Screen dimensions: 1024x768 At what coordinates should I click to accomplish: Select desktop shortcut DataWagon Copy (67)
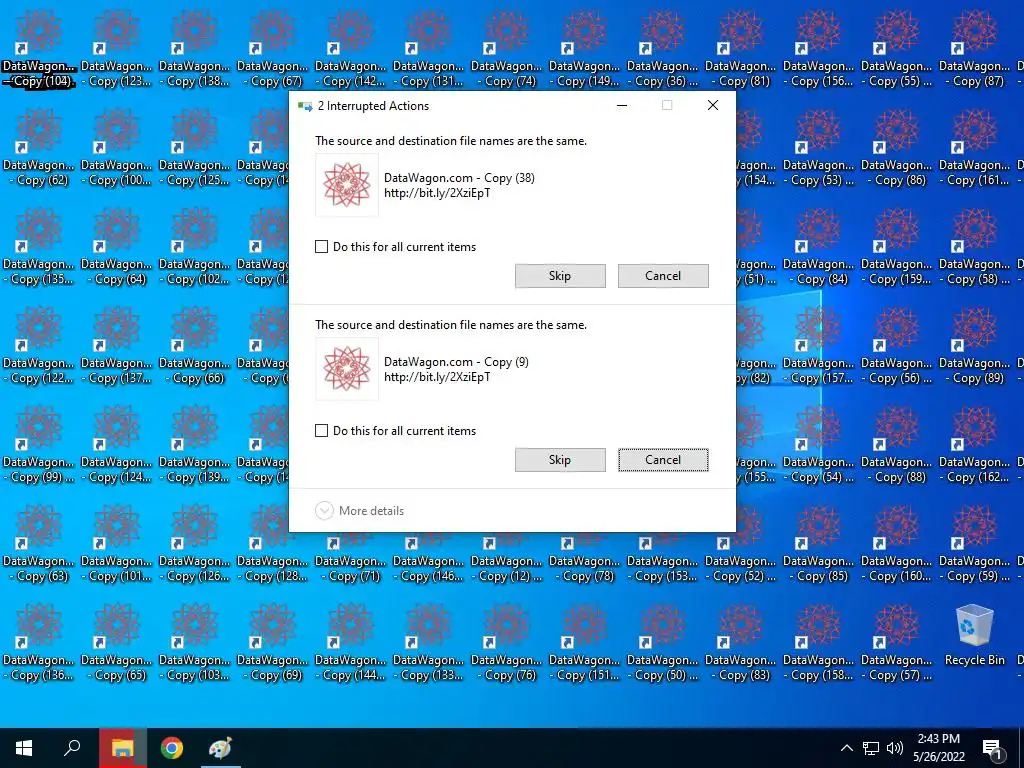(272, 47)
